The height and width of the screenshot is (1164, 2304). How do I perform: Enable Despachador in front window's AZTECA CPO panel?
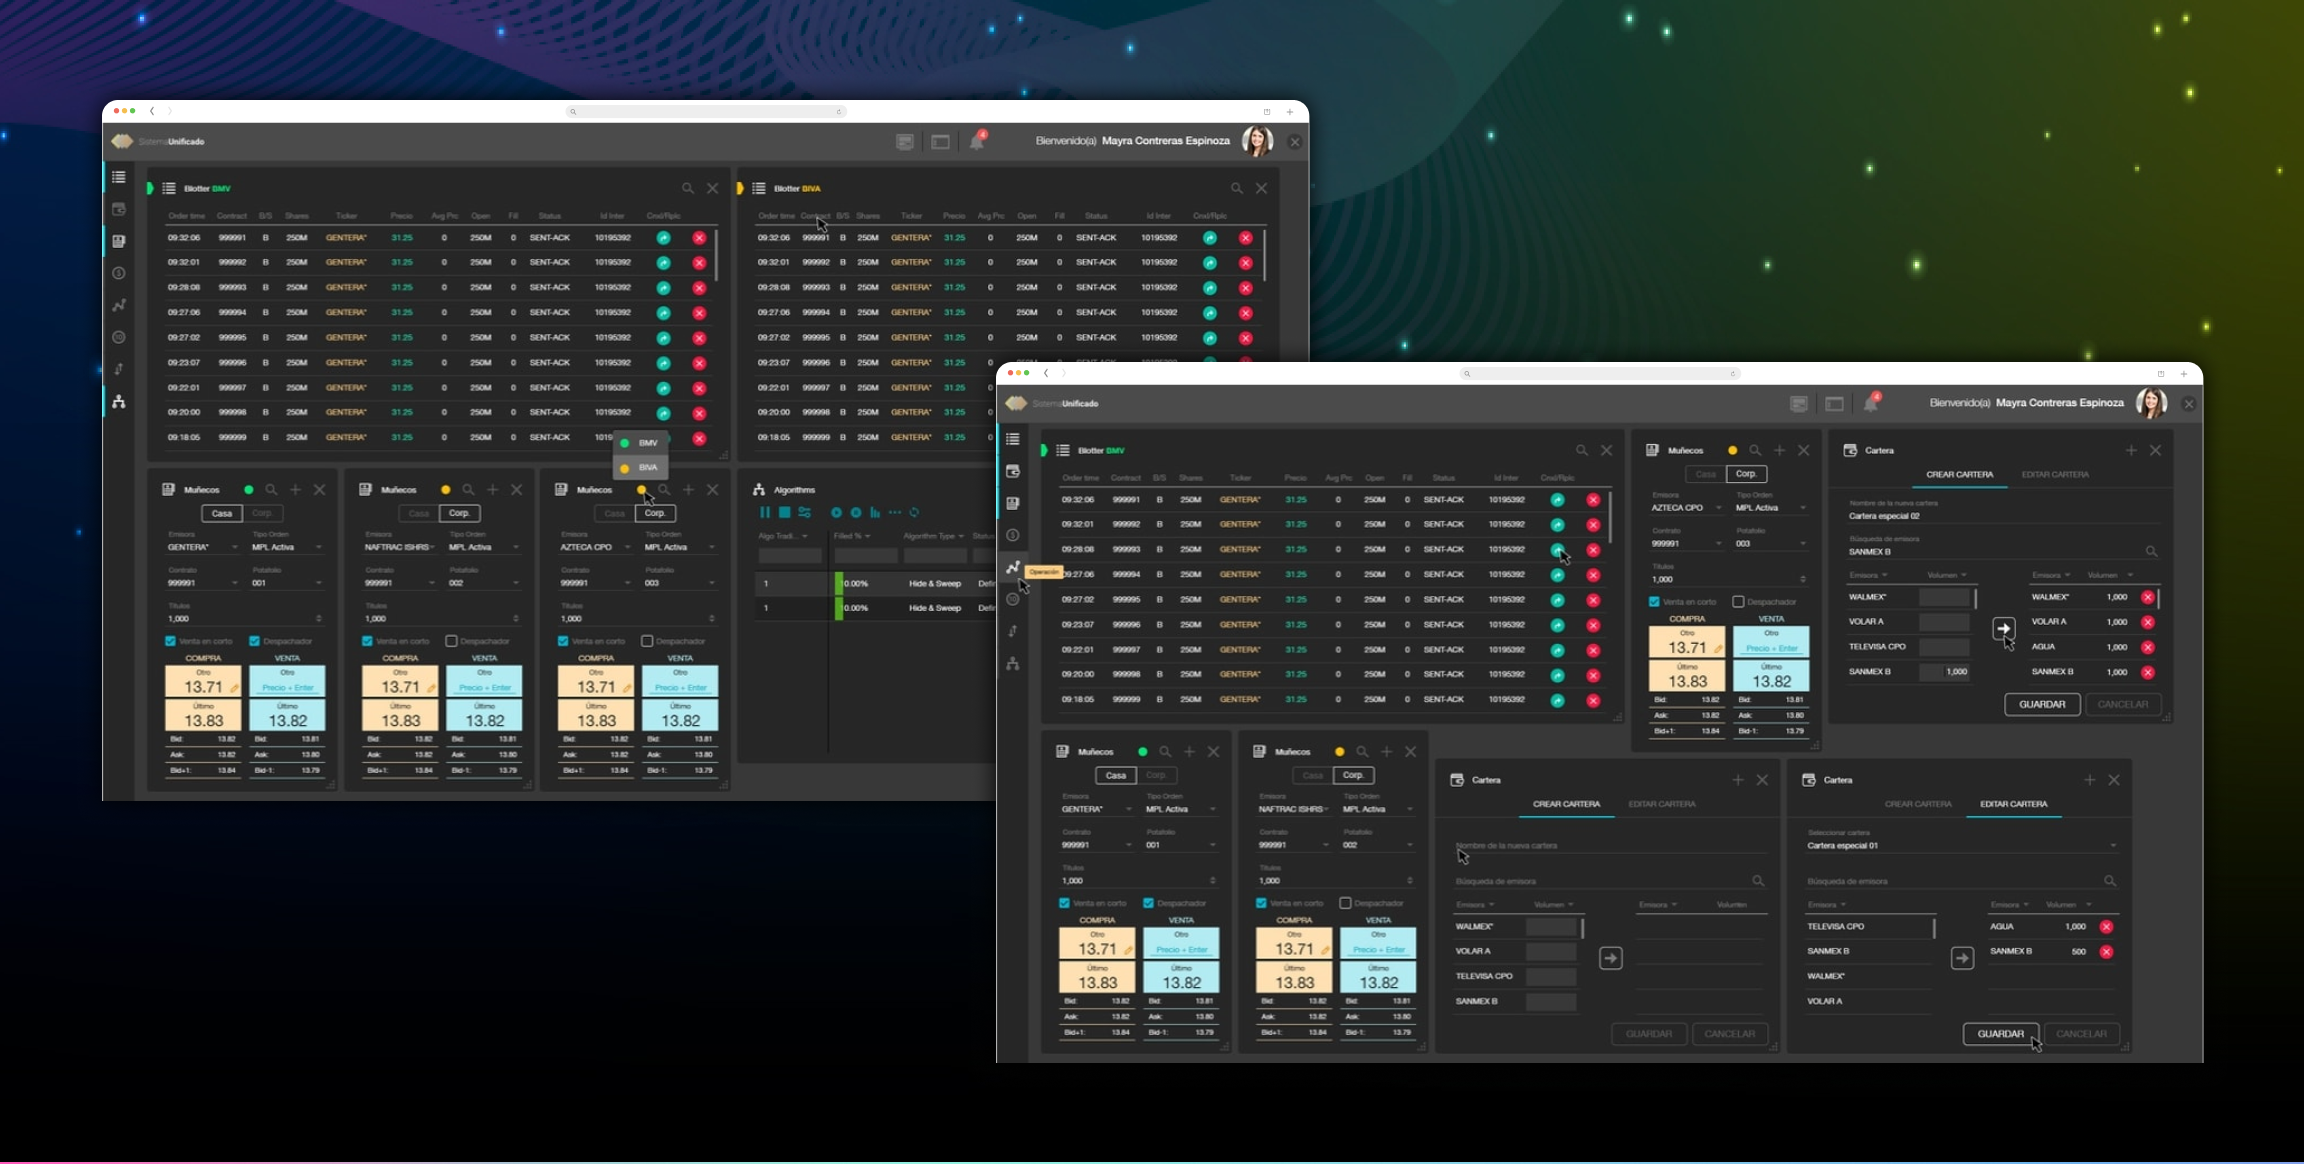tap(1738, 602)
